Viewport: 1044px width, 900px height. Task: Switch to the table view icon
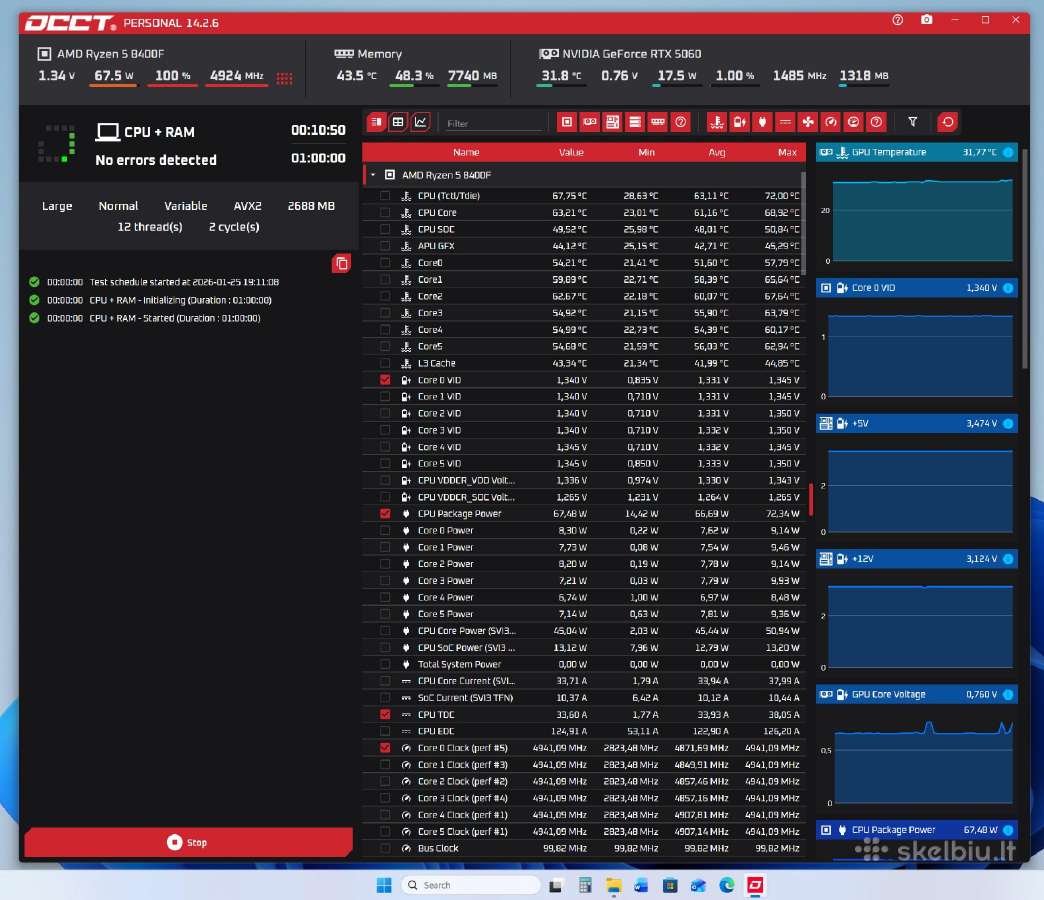tap(398, 122)
